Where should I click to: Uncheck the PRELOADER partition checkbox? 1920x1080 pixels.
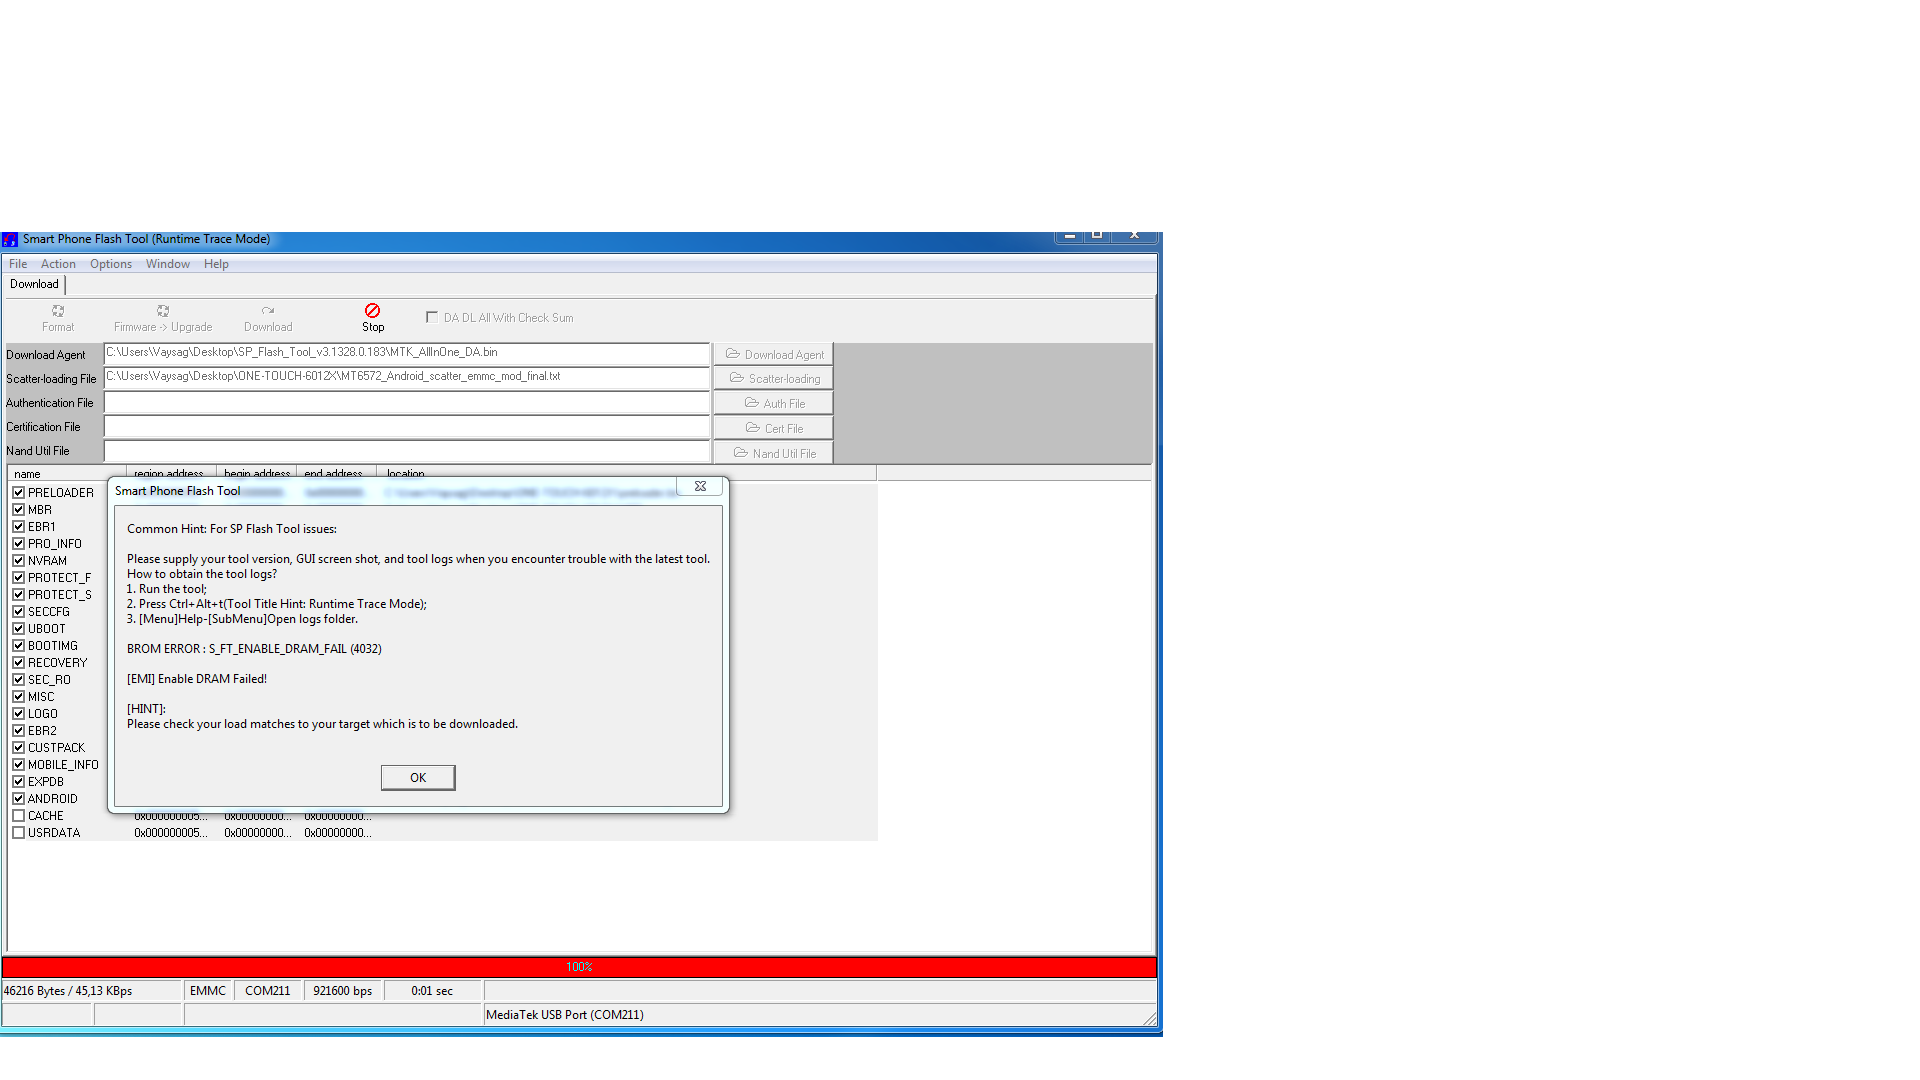(x=19, y=493)
